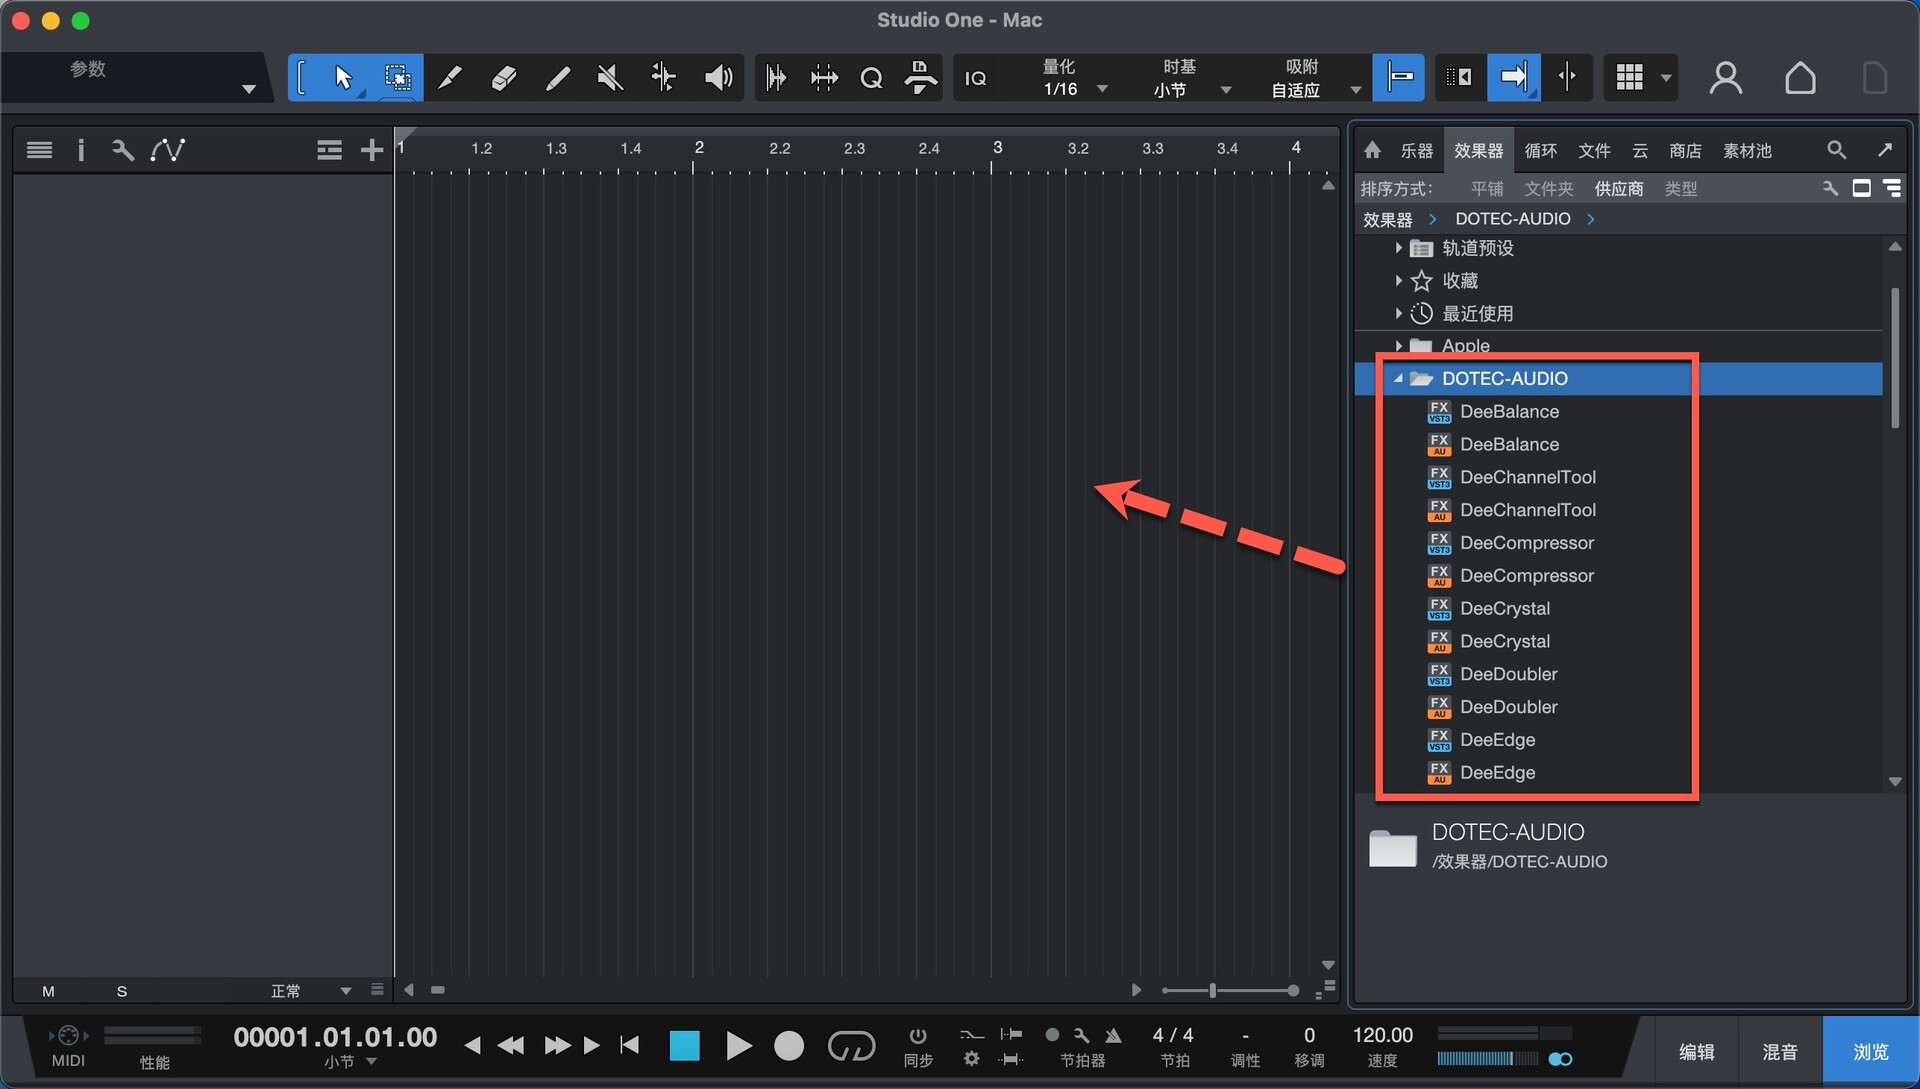Open the Start page home icon
1920x1089 pixels.
[1800, 78]
